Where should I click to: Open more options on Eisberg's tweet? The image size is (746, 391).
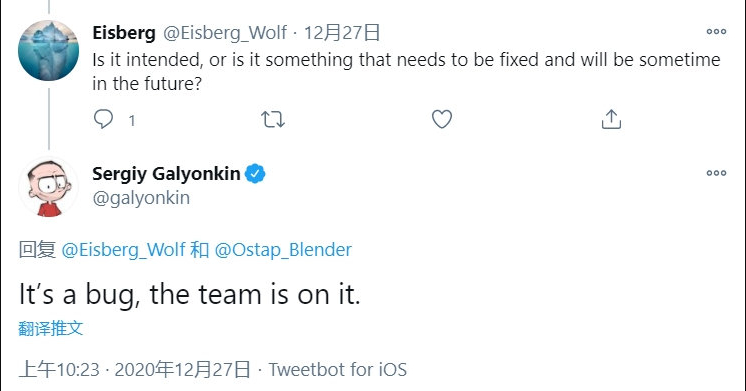(716, 31)
